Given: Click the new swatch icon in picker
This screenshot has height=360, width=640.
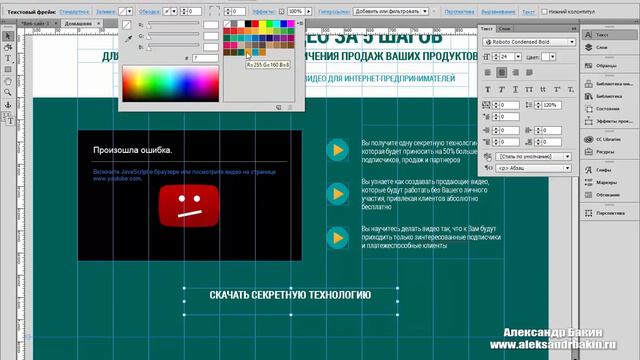Looking at the screenshot, I should 278,107.
